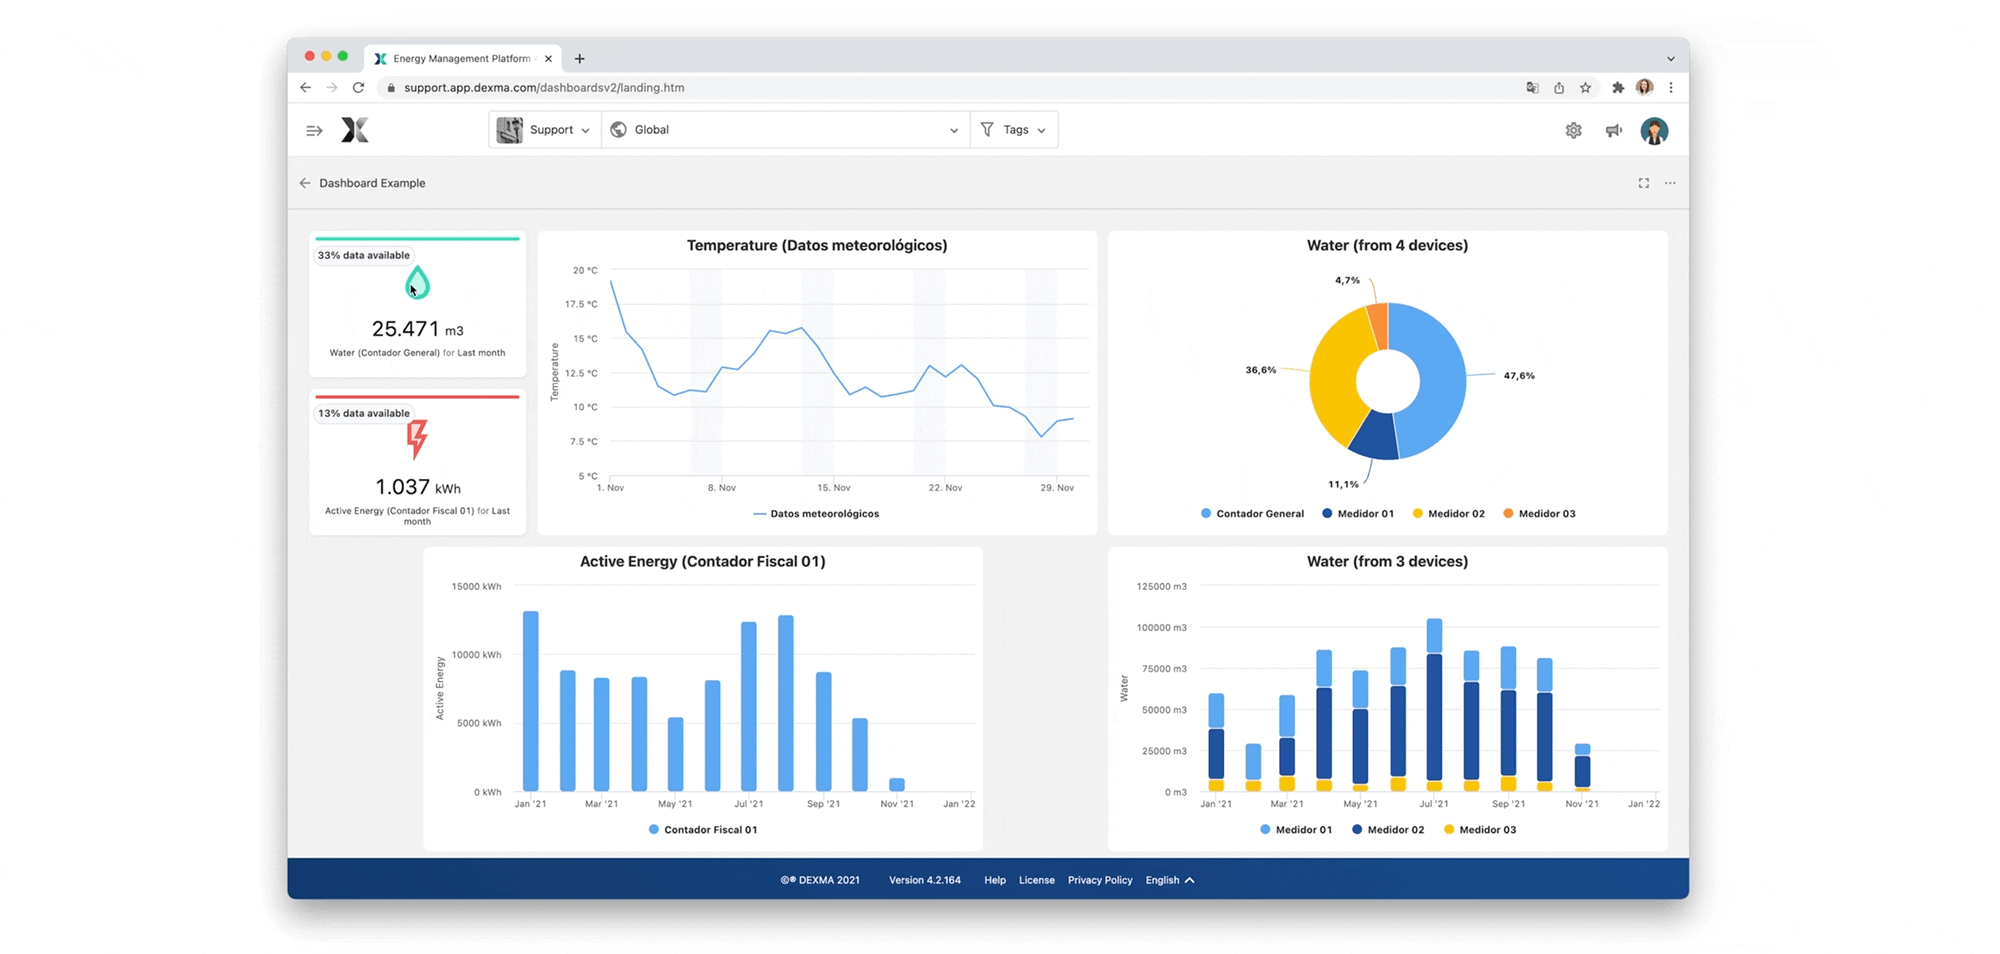Reload the browser page
Image resolution: width=2000 pixels, height=954 pixels.
[x=358, y=88]
